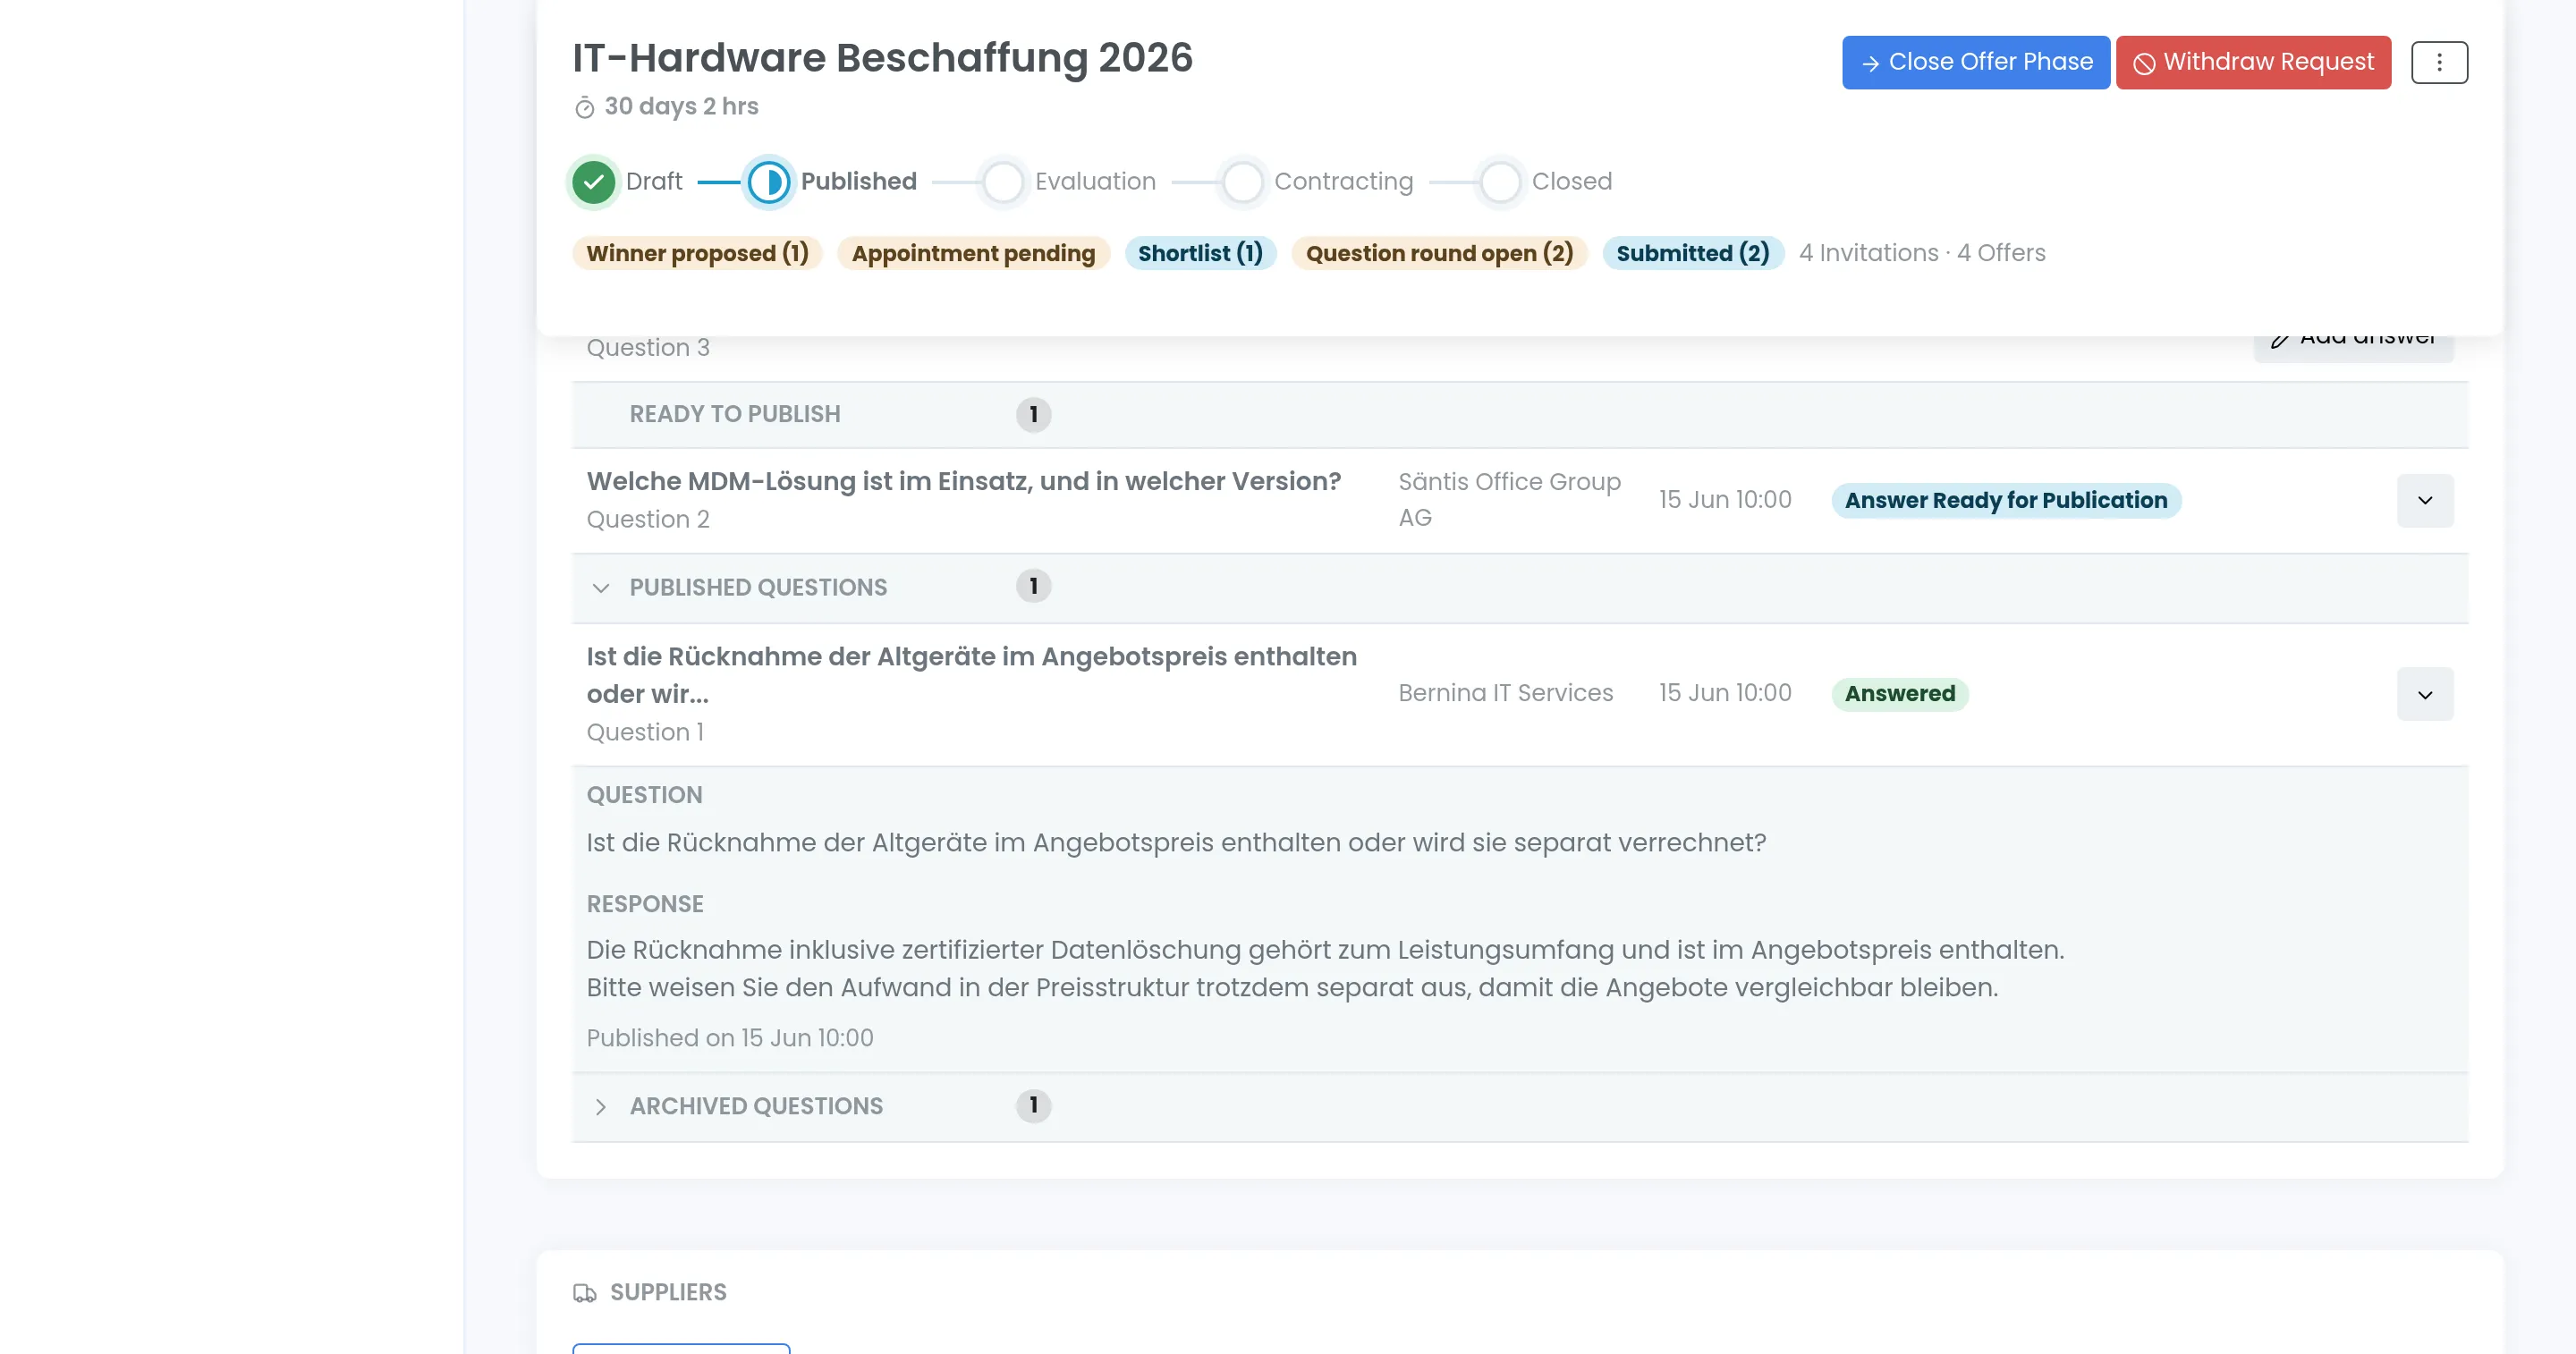Click the Suppliers truck icon
This screenshot has width=2576, height=1354.
pos(584,1292)
